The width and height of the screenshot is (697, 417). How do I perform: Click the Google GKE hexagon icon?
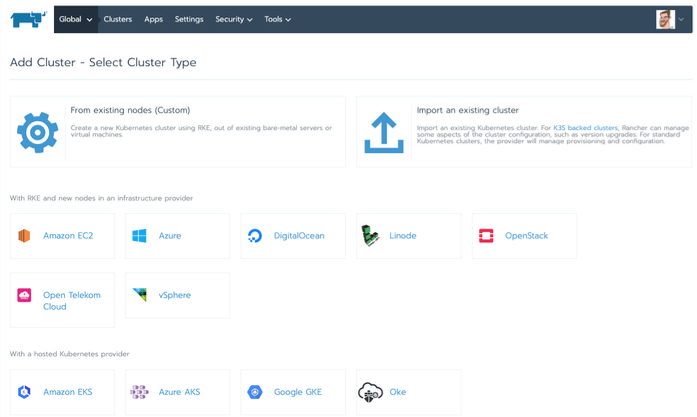[255, 392]
